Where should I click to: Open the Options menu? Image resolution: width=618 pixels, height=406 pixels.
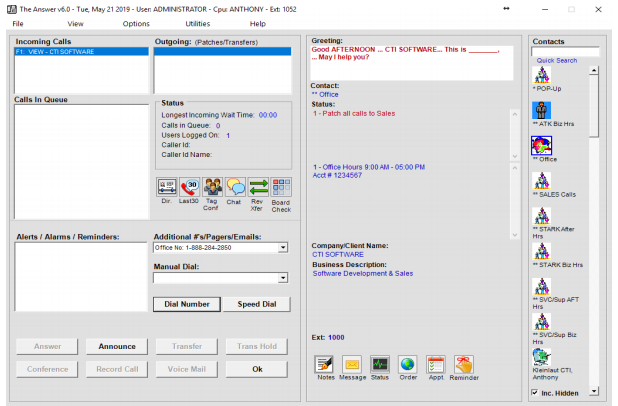point(136,23)
